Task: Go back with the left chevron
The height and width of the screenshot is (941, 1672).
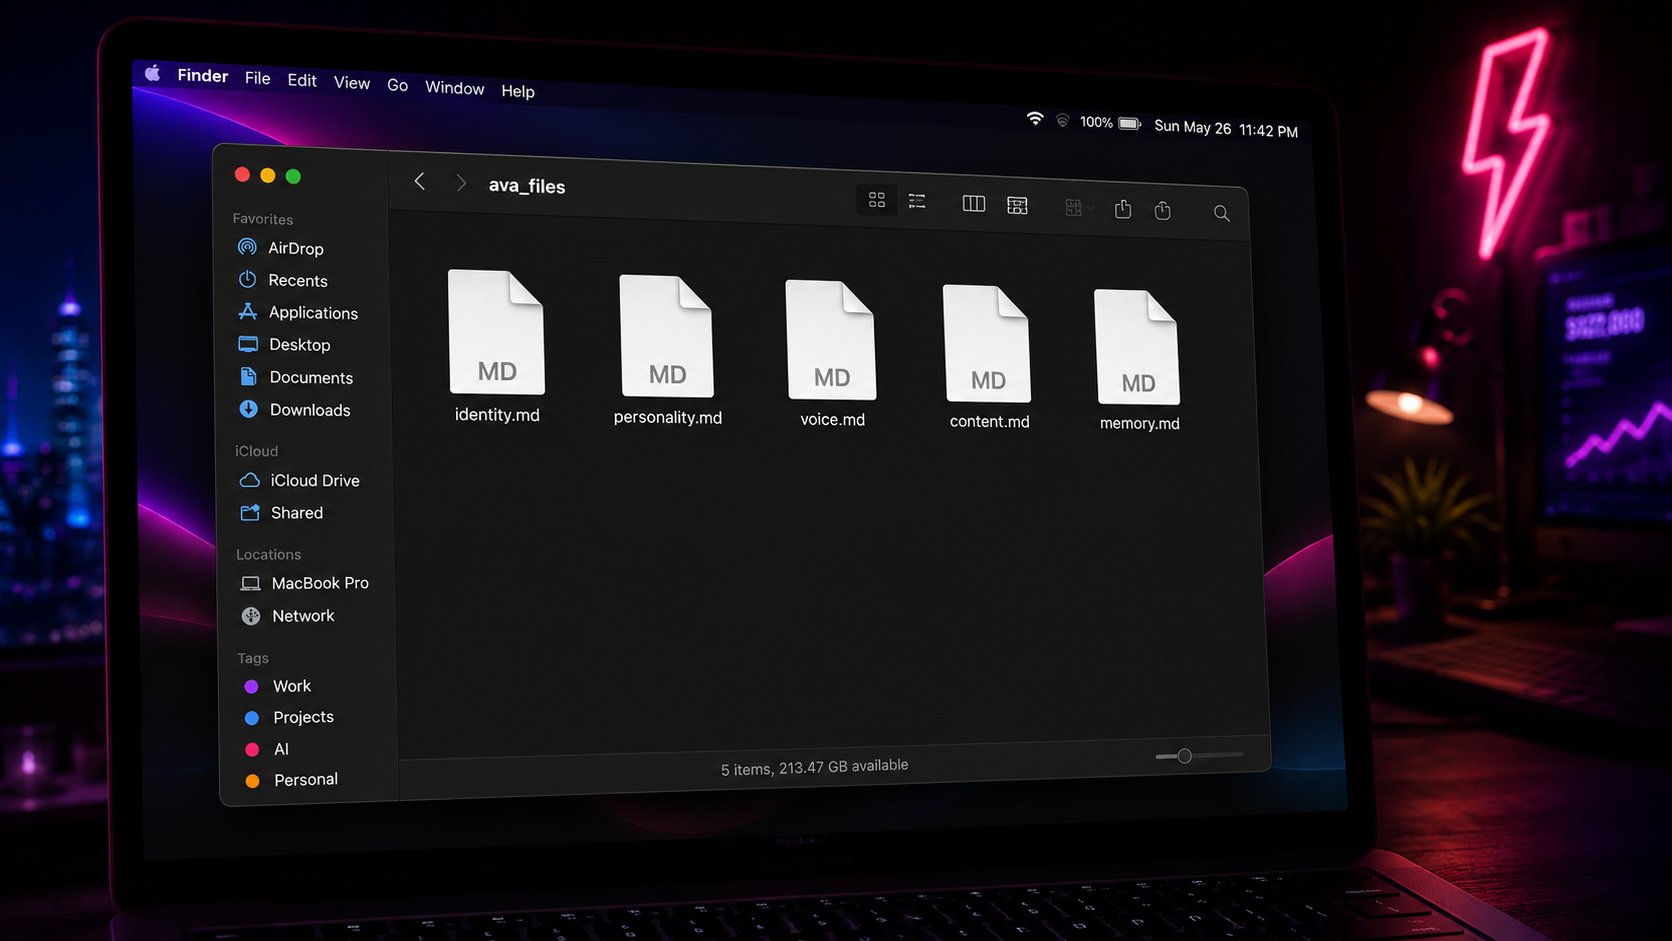Action: coord(420,181)
